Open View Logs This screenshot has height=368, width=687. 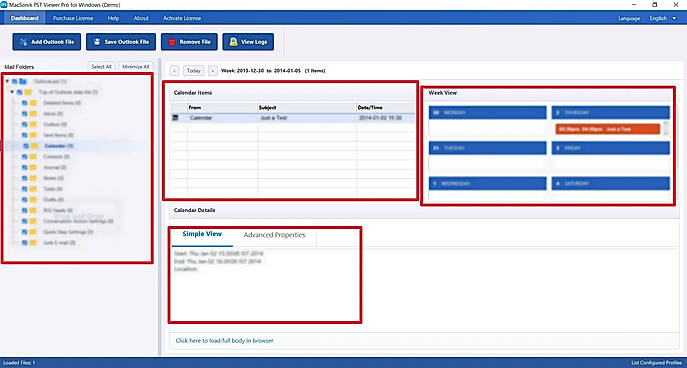click(x=248, y=42)
